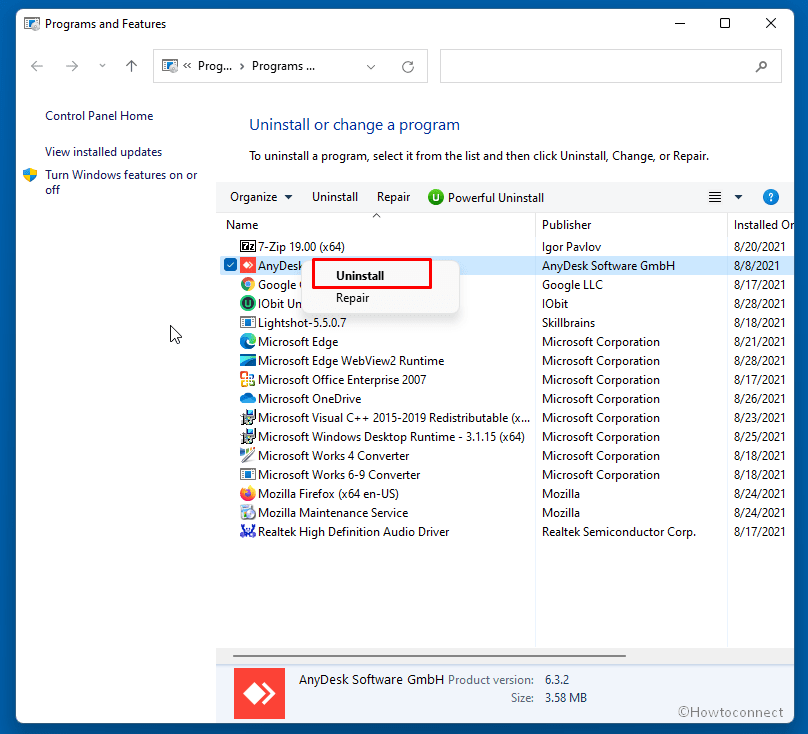Viewport: 808px width, 734px height.
Task: Click the AnyDesk Software GmbH publisher cell
Action: pos(609,265)
